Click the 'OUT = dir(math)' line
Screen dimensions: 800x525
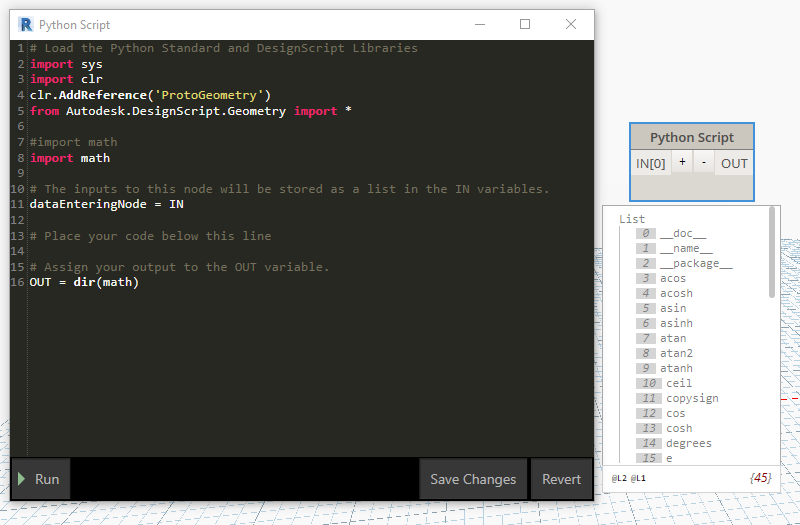(84, 282)
